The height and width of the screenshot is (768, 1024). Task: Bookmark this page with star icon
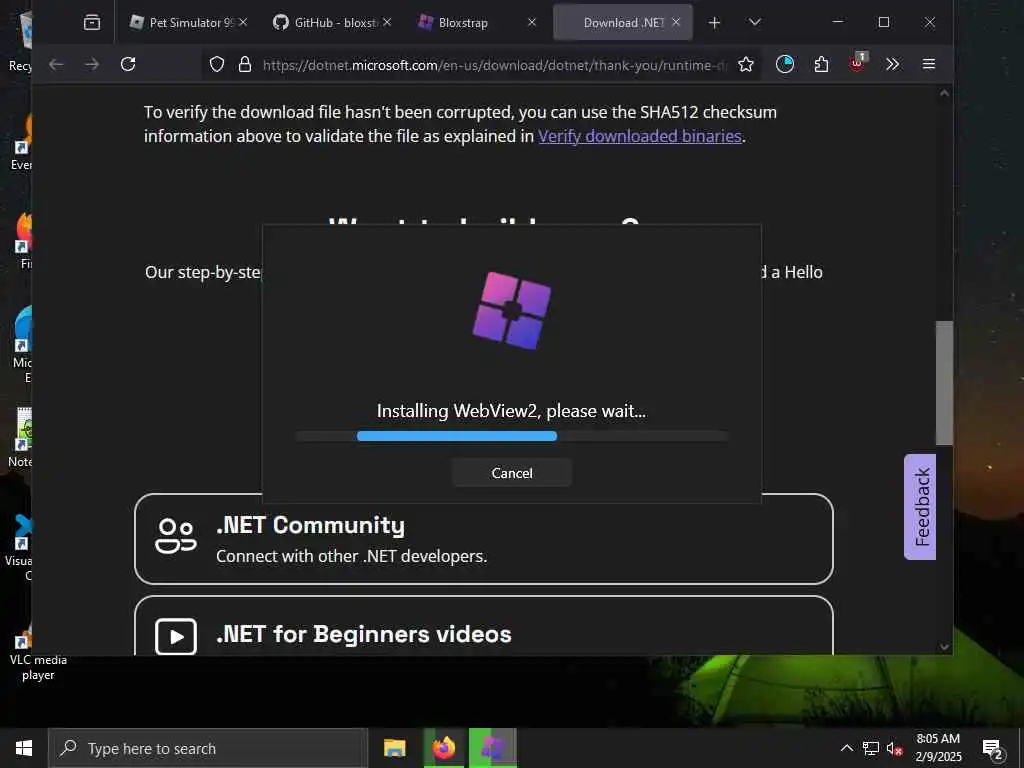click(x=745, y=64)
